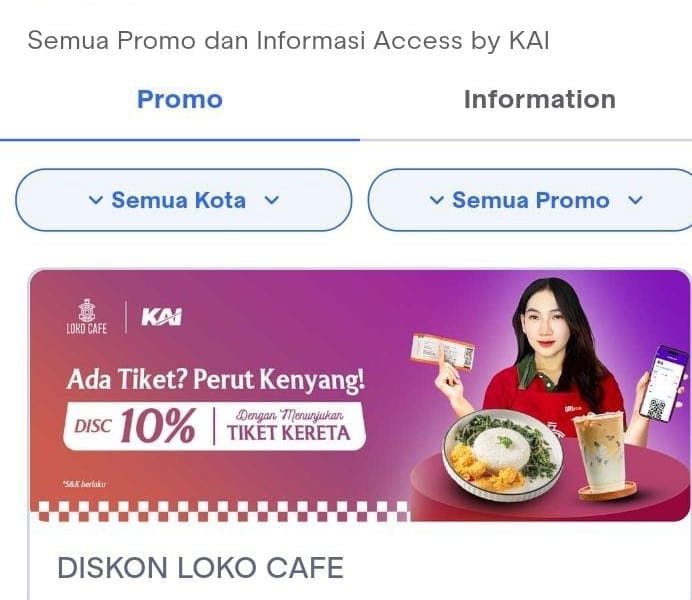Screen dimensions: 692x600
Task: Tap the Loko Cafe logo on banner
Action: pos(86,317)
